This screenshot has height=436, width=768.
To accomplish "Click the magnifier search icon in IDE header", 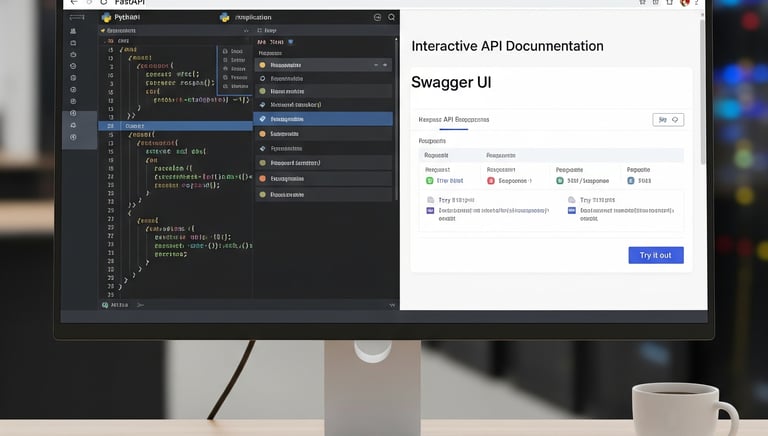I will [x=391, y=17].
